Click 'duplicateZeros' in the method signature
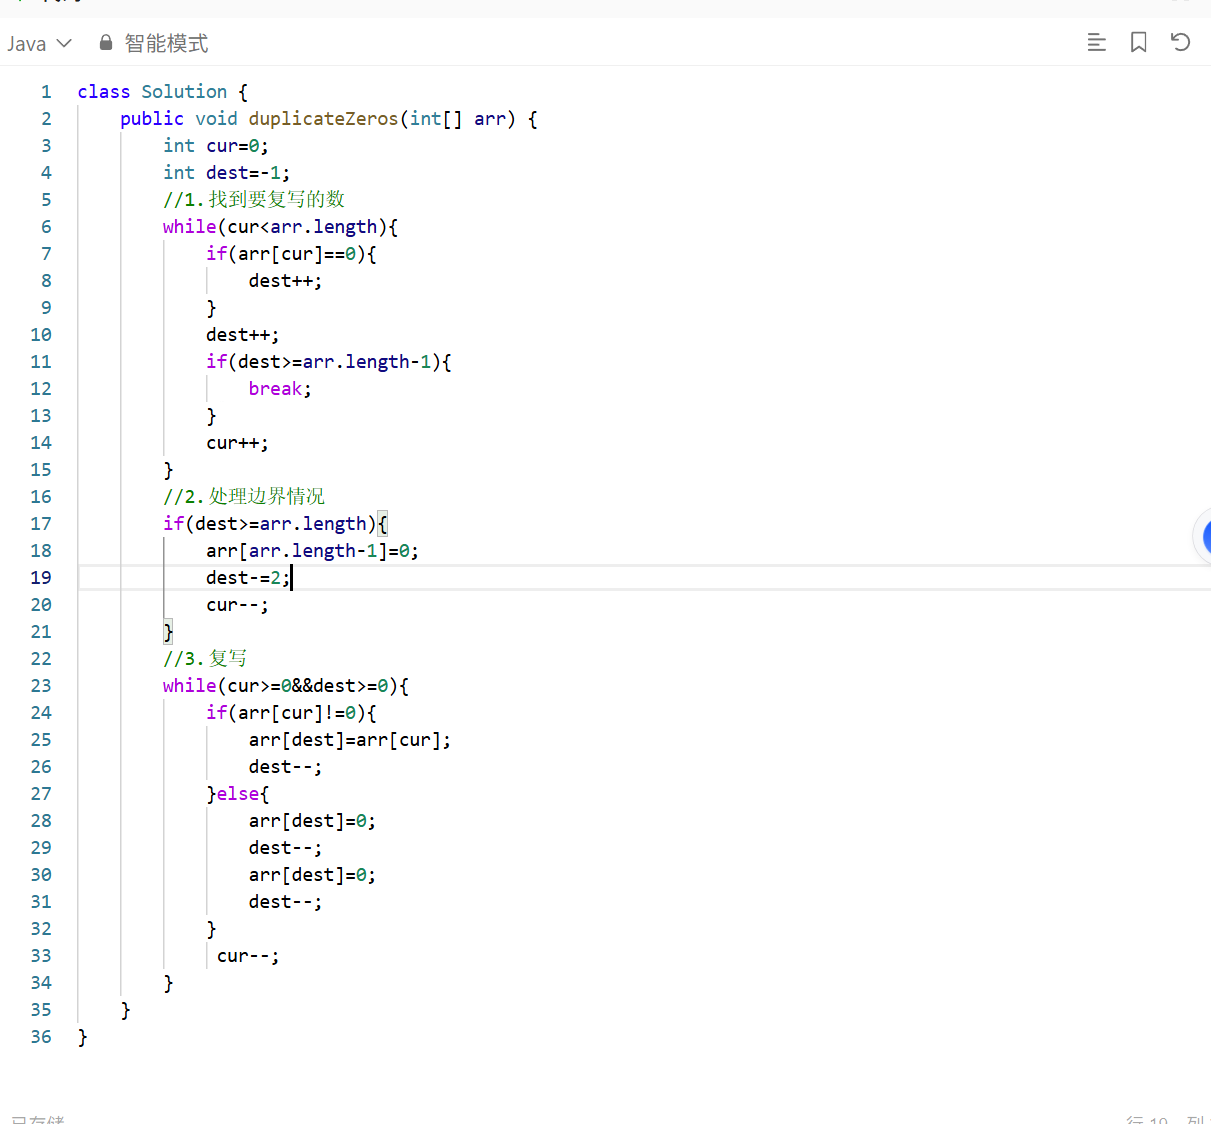 point(323,119)
